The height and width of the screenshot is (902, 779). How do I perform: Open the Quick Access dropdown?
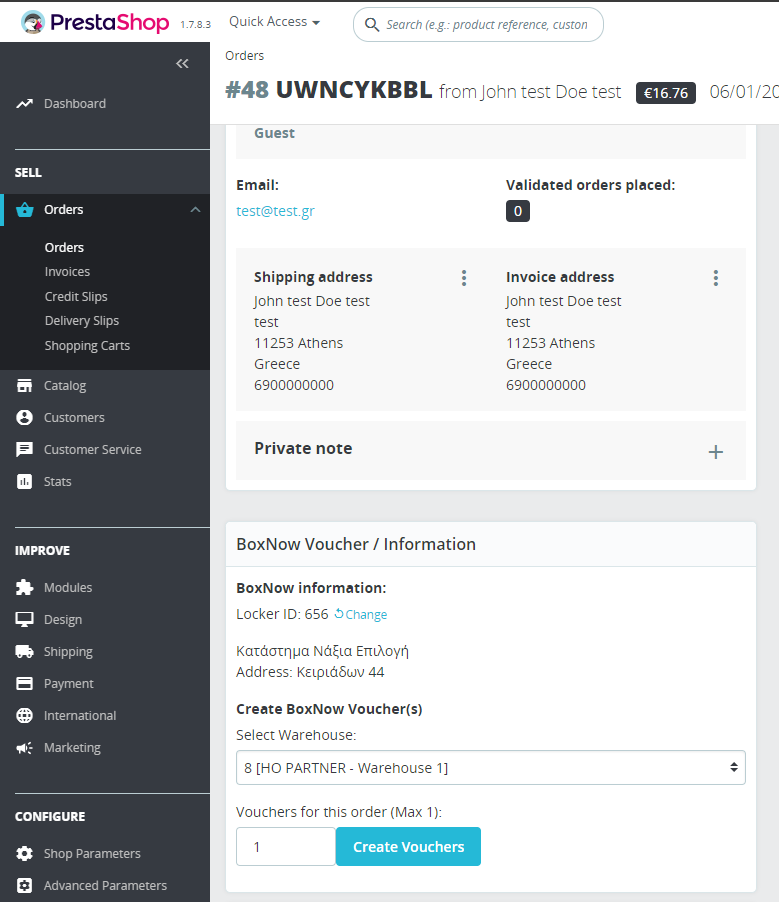click(274, 22)
